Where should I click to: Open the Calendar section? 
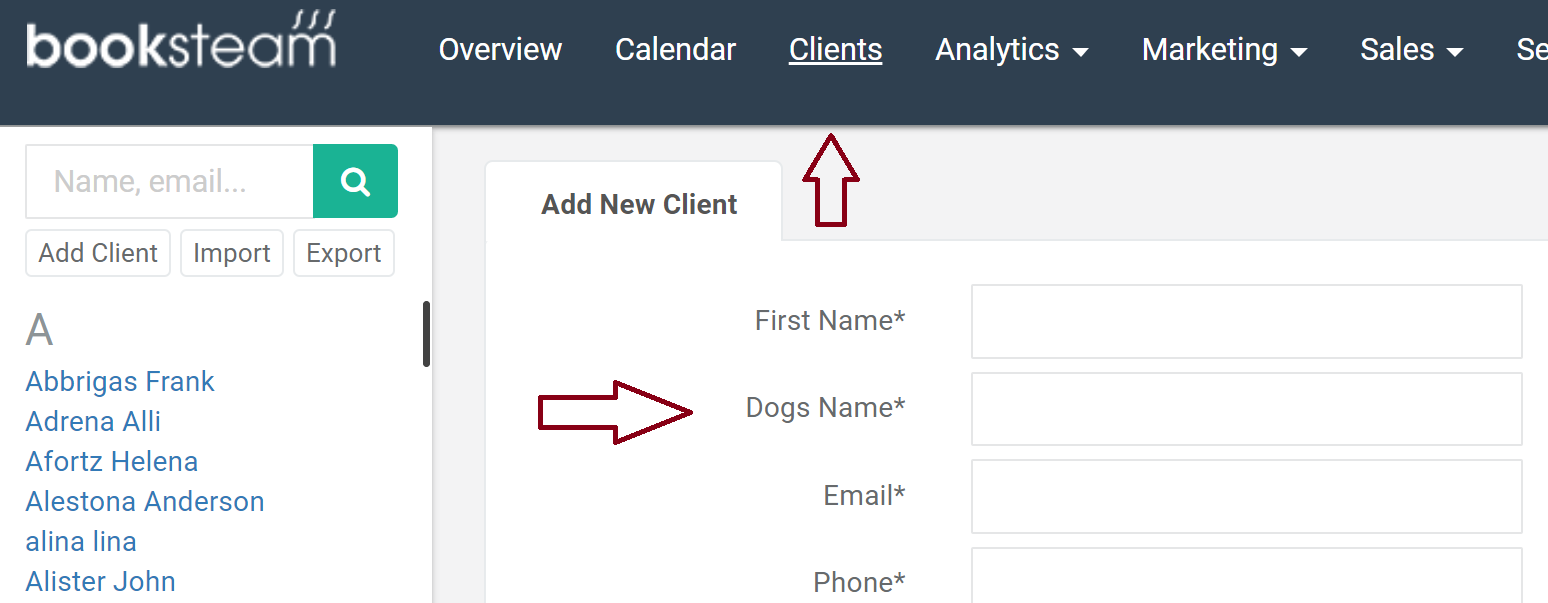(675, 49)
